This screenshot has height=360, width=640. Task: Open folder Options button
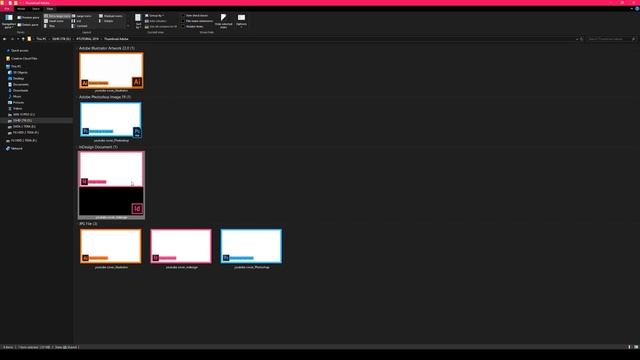(241, 21)
